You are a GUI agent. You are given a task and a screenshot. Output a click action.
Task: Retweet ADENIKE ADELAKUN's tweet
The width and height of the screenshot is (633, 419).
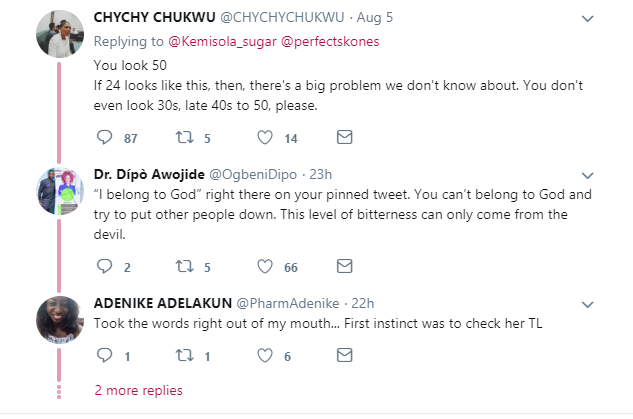click(183, 355)
